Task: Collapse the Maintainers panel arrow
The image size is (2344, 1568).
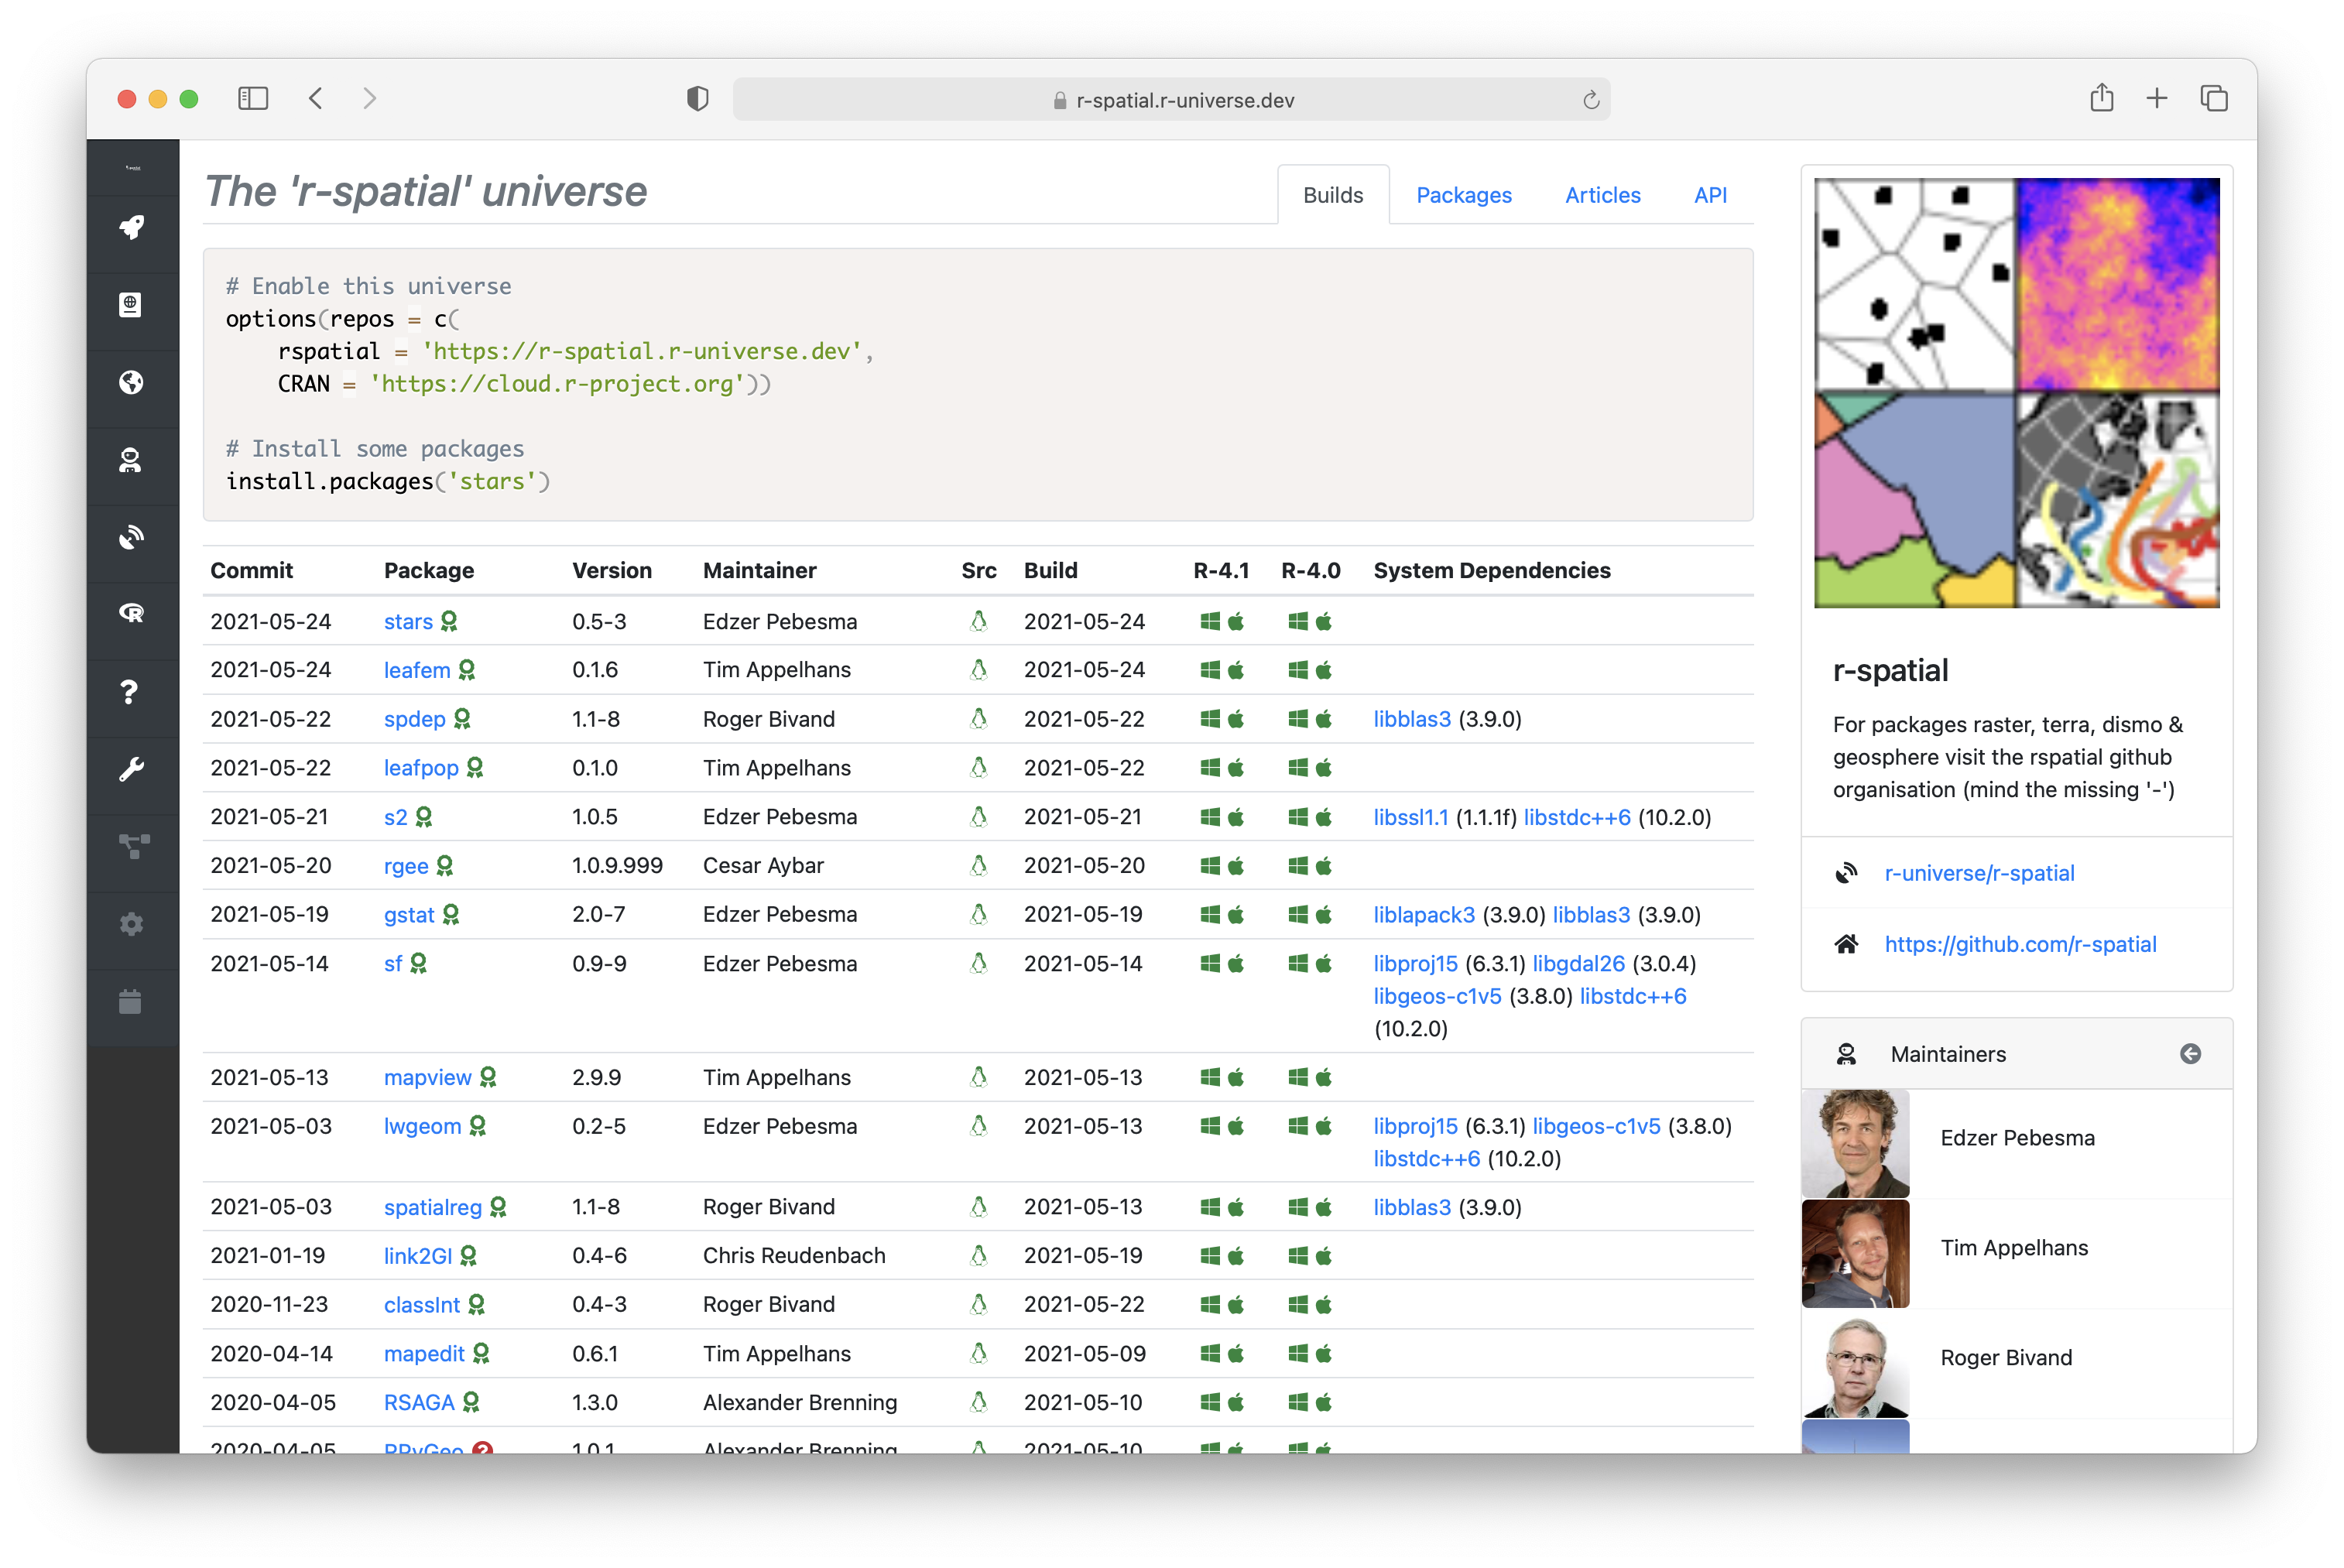Action: [x=2190, y=1054]
